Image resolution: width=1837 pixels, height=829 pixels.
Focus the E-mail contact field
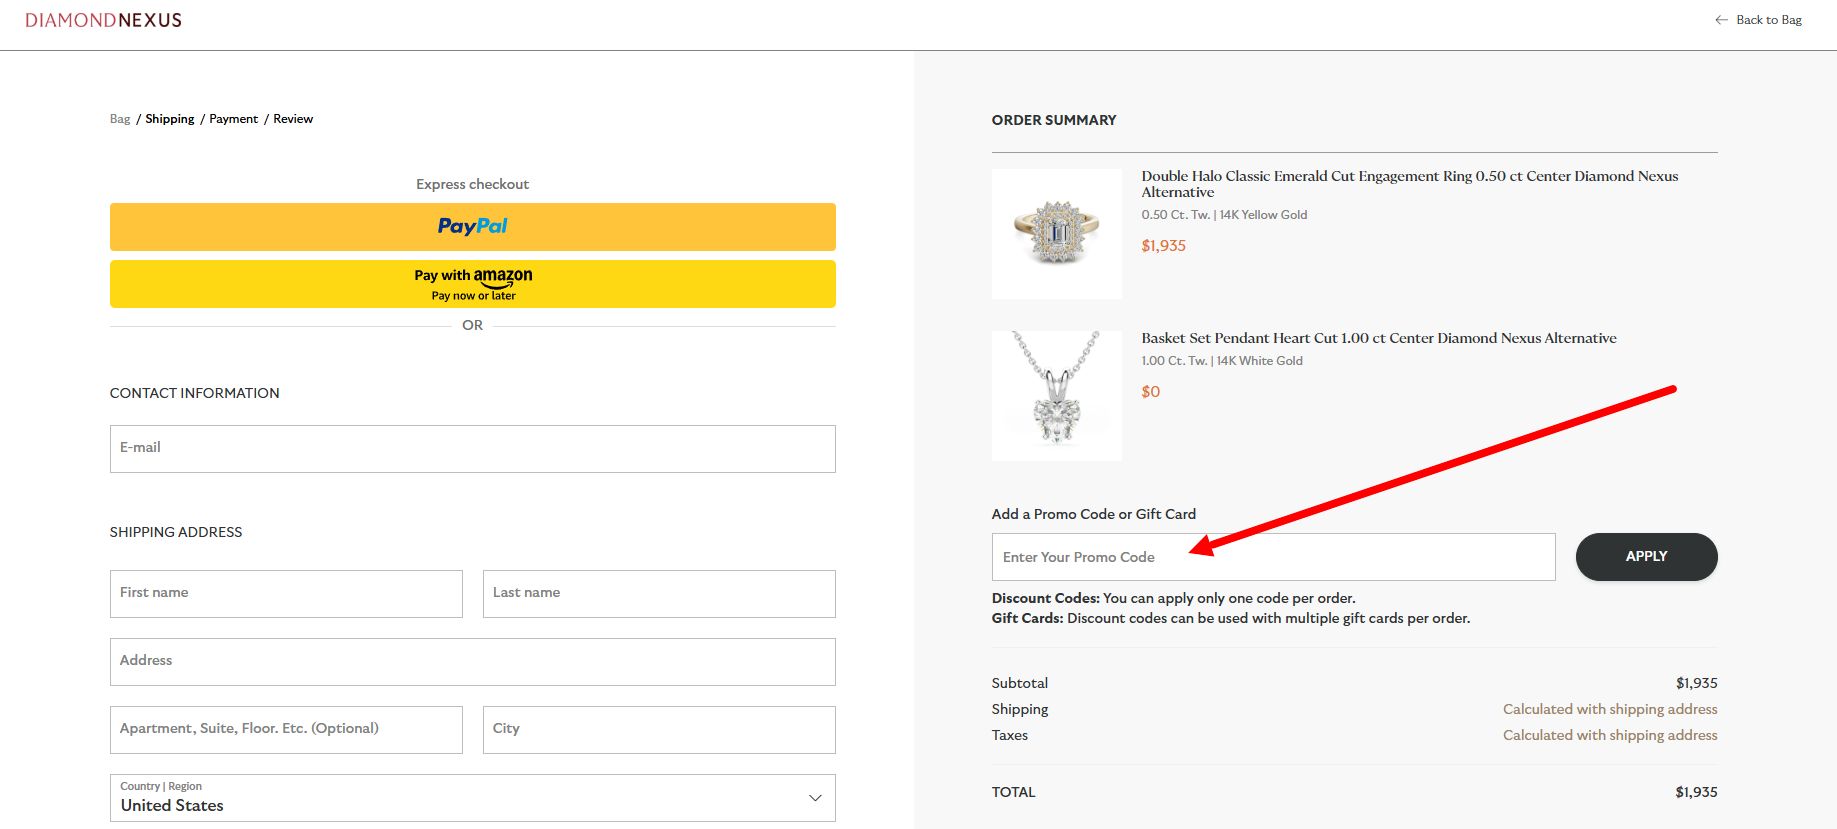point(472,448)
